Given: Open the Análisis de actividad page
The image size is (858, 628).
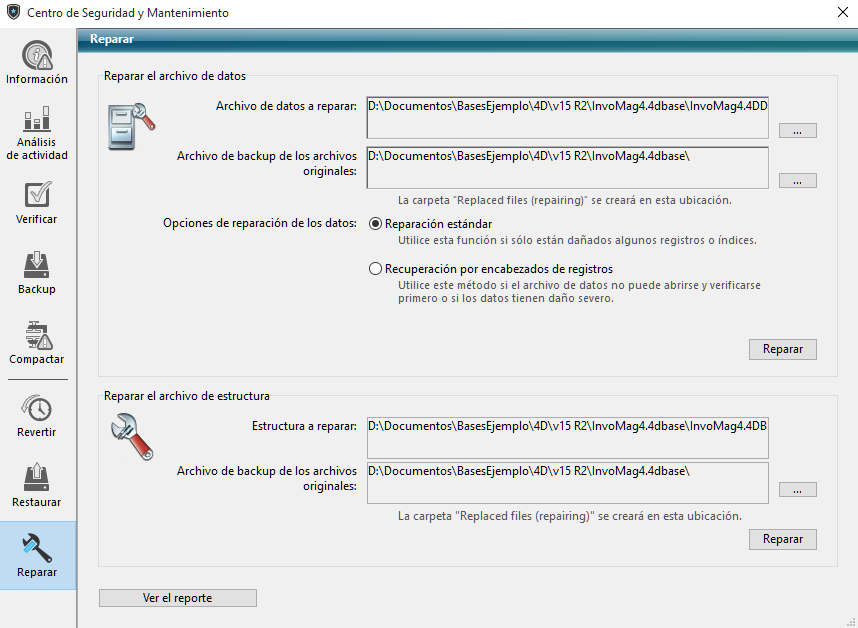Looking at the screenshot, I should pos(37,133).
